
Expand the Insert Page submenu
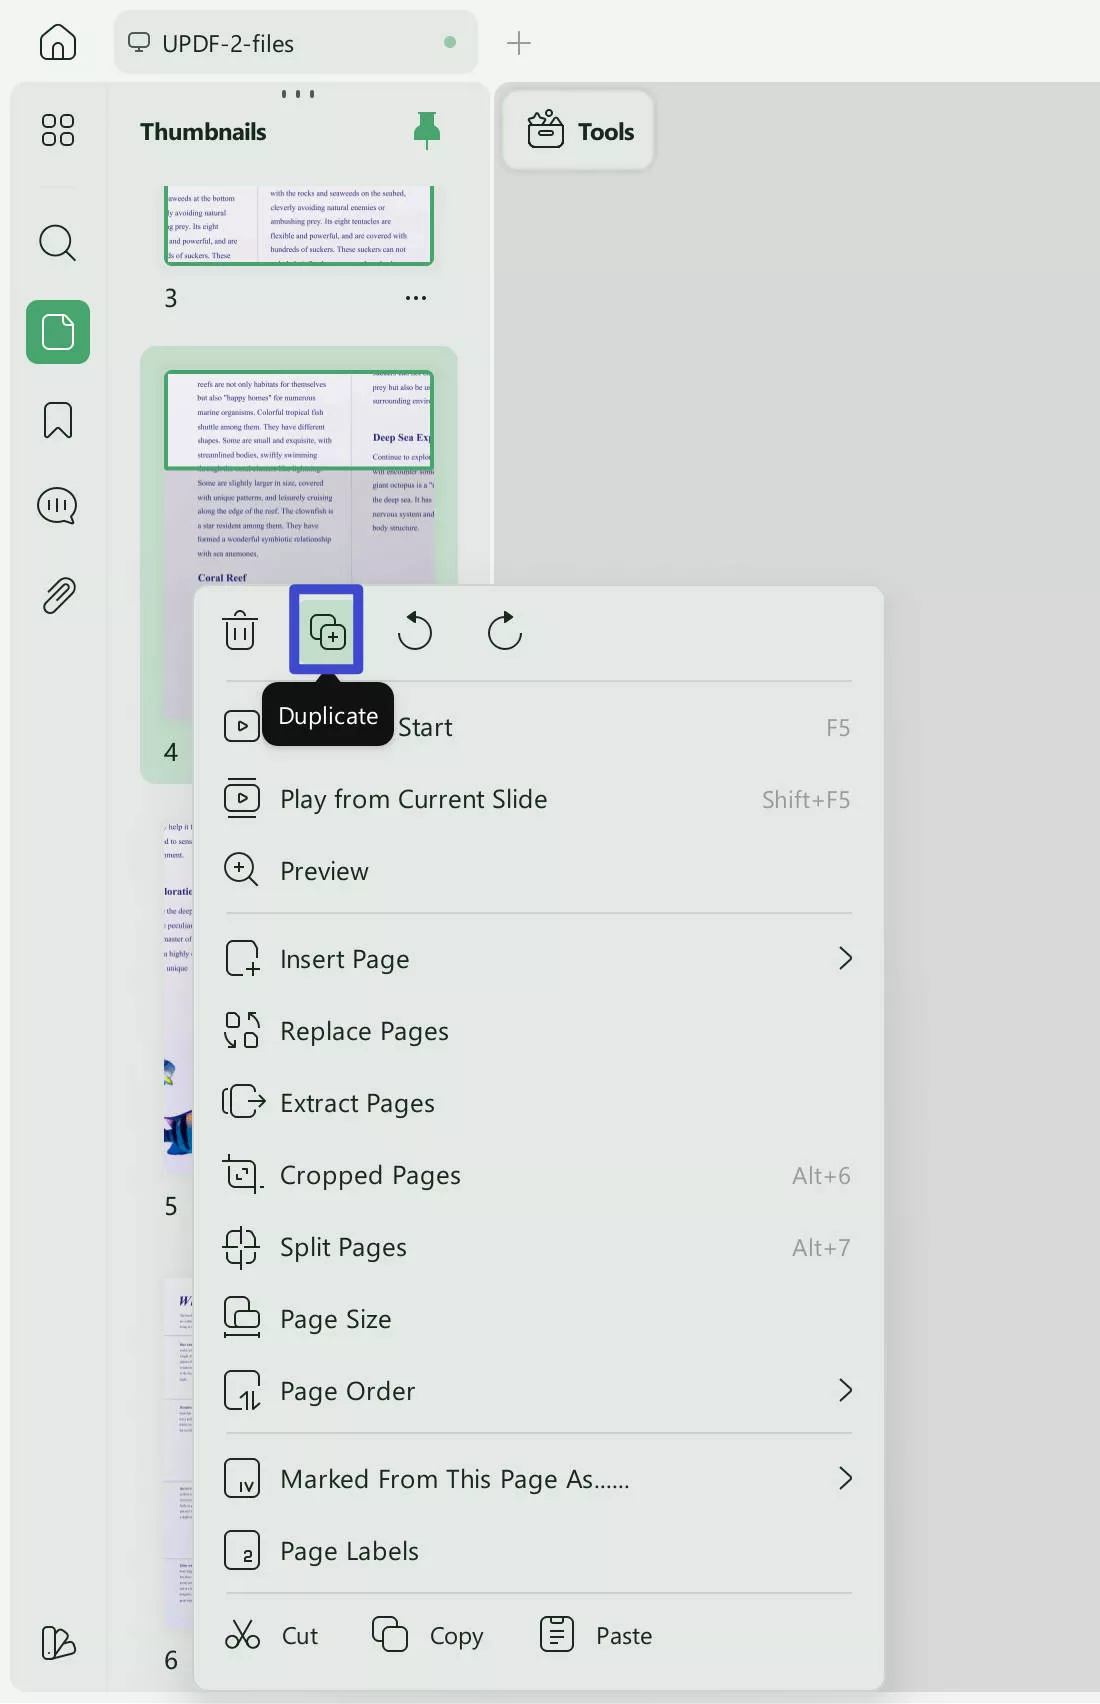pyautogui.click(x=844, y=959)
